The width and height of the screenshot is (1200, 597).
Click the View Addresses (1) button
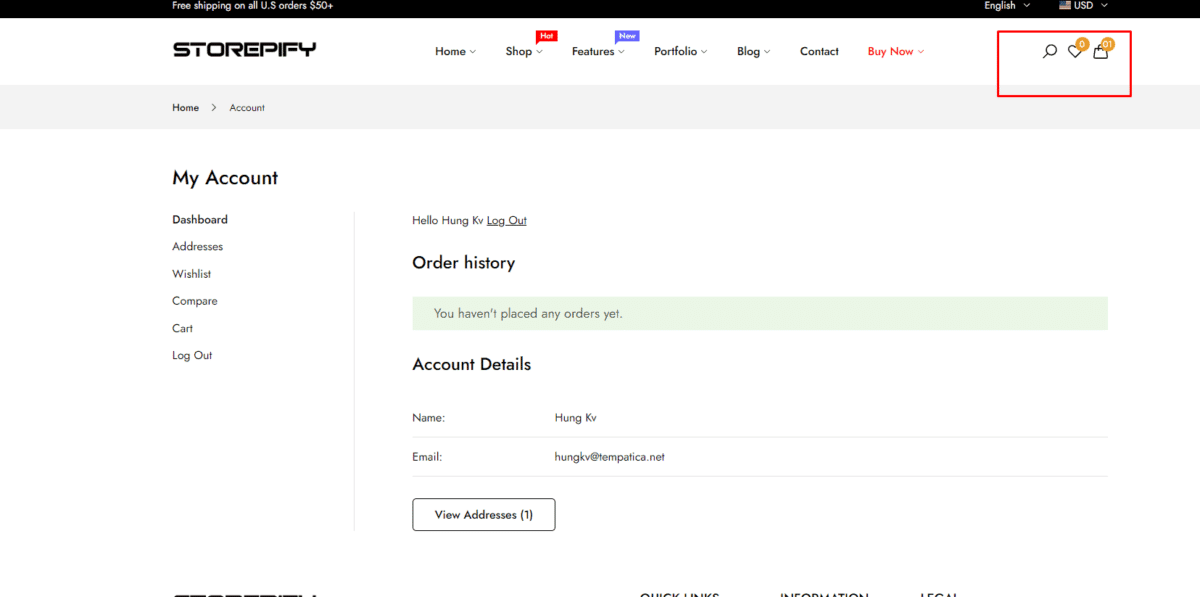pyautogui.click(x=483, y=515)
